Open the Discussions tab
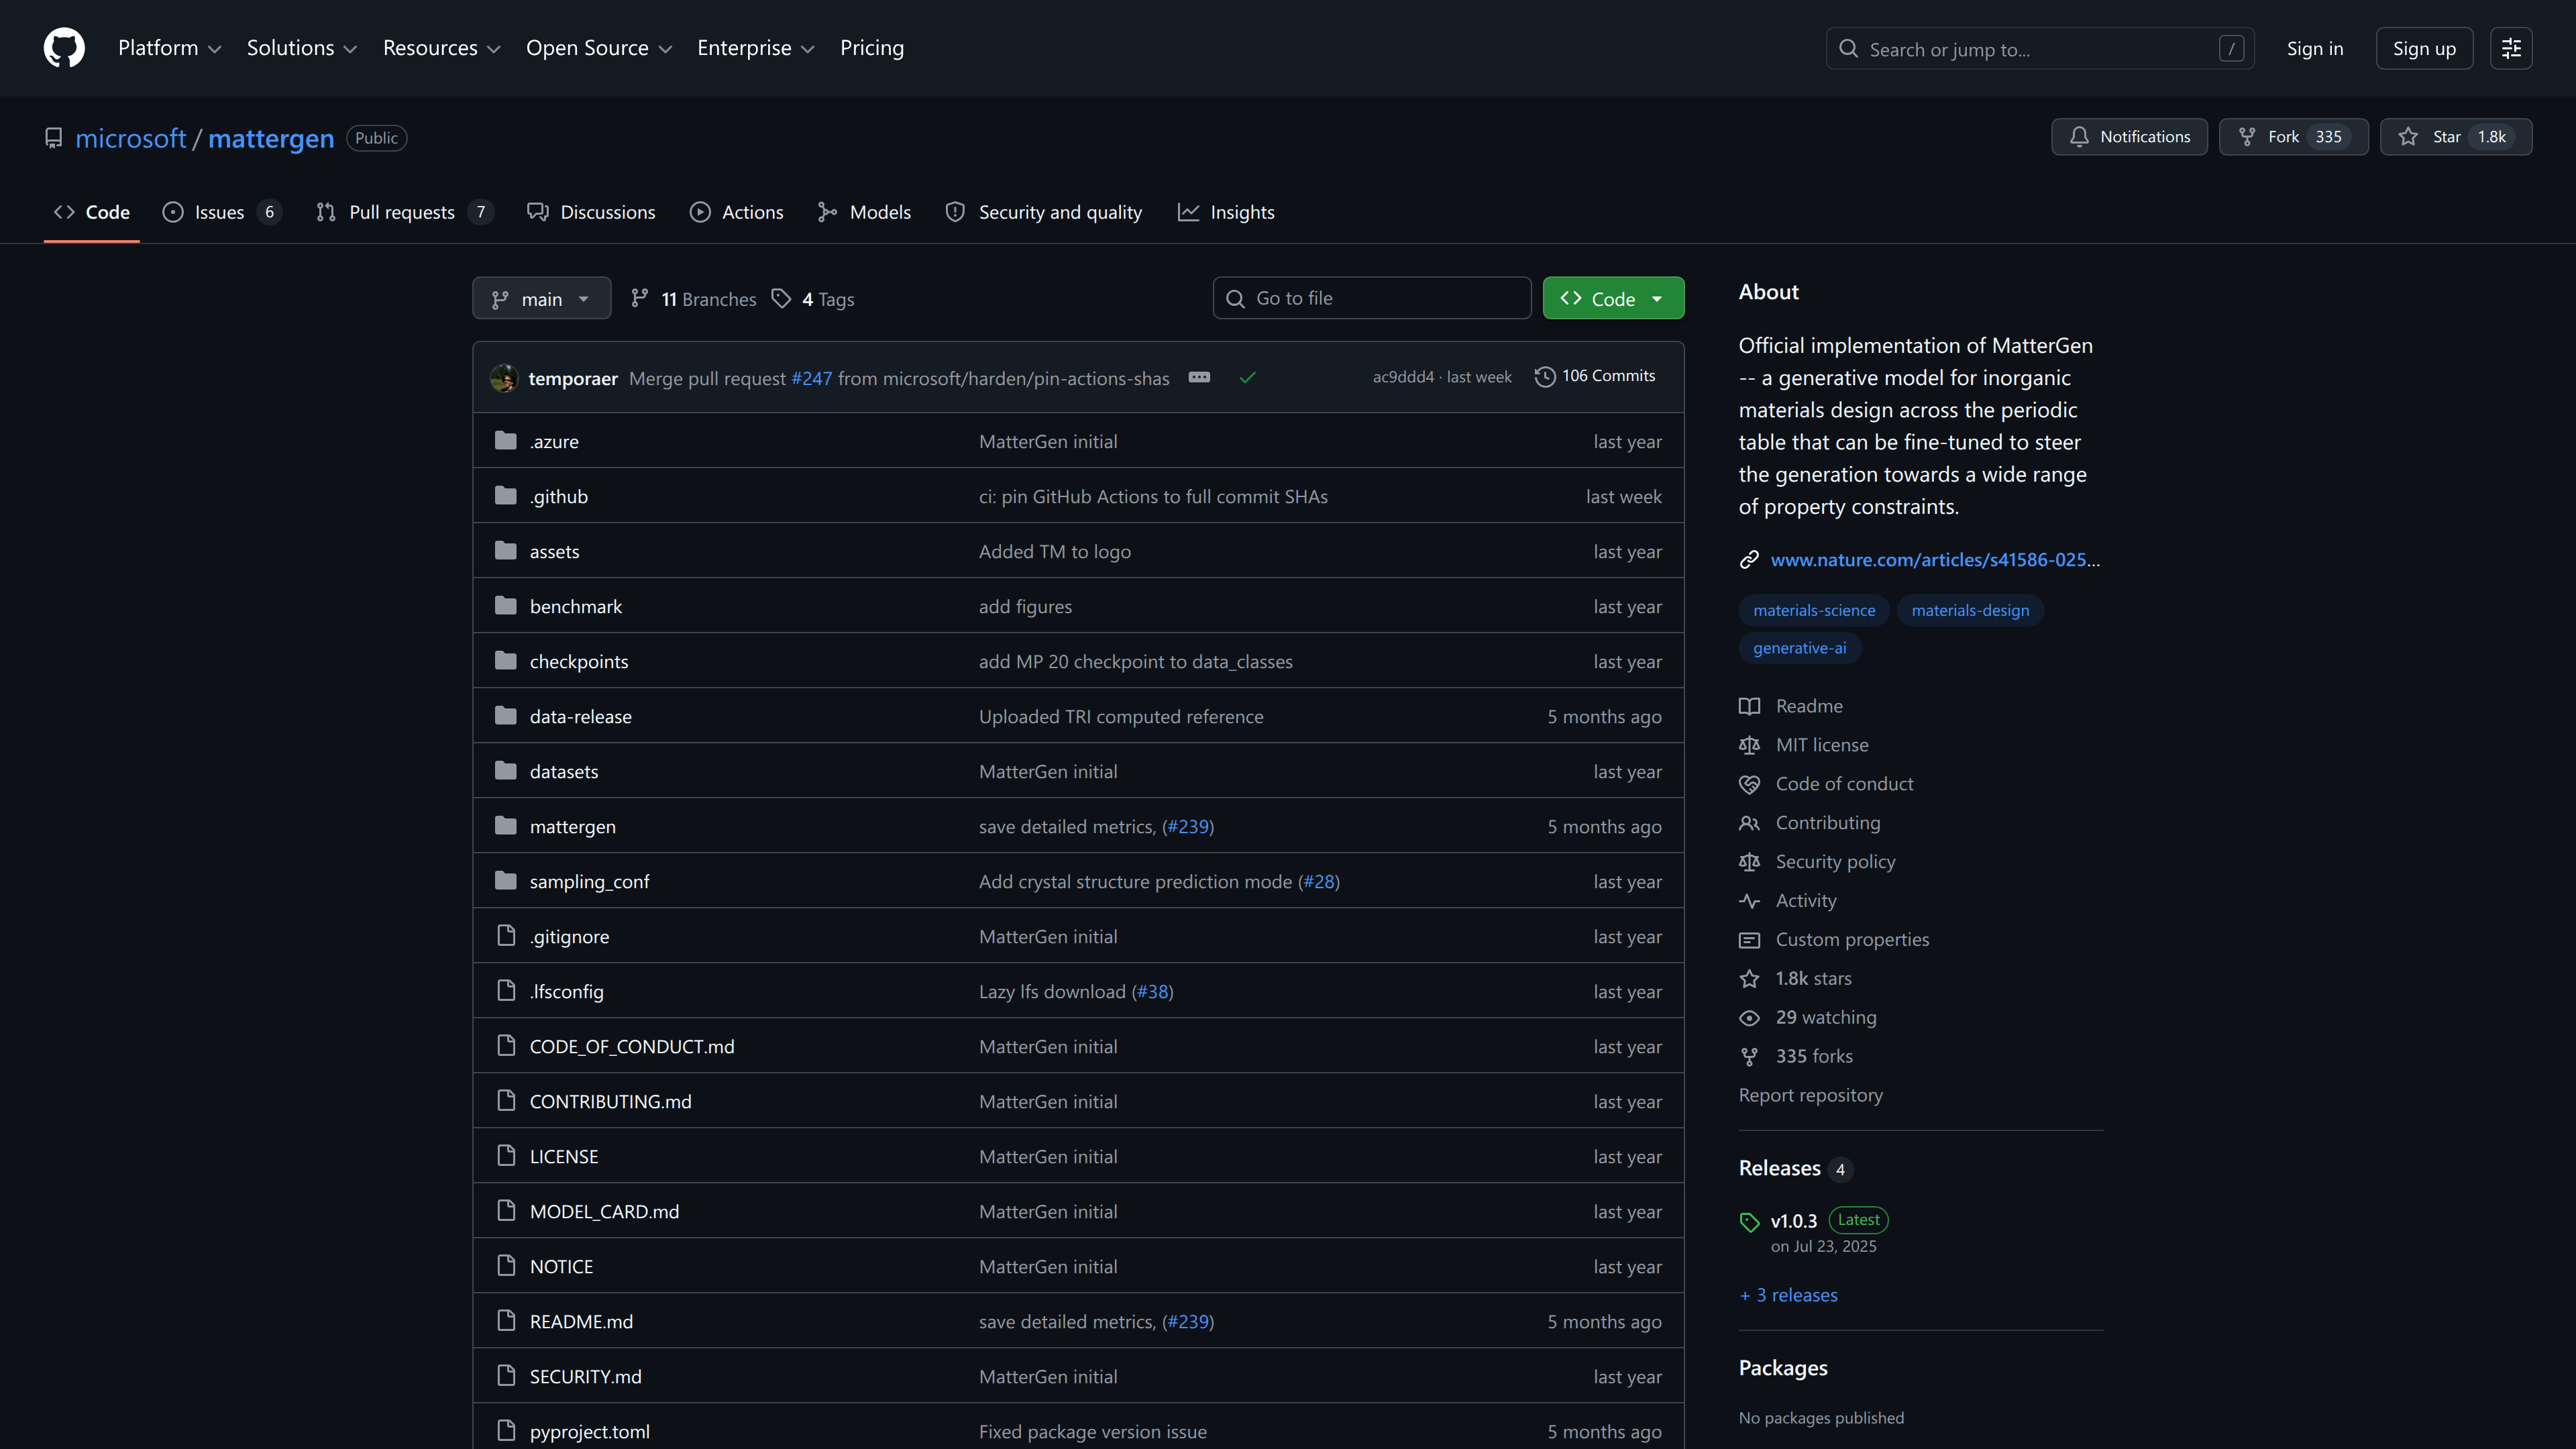Viewport: 2576px width, 1449px height. [591, 212]
